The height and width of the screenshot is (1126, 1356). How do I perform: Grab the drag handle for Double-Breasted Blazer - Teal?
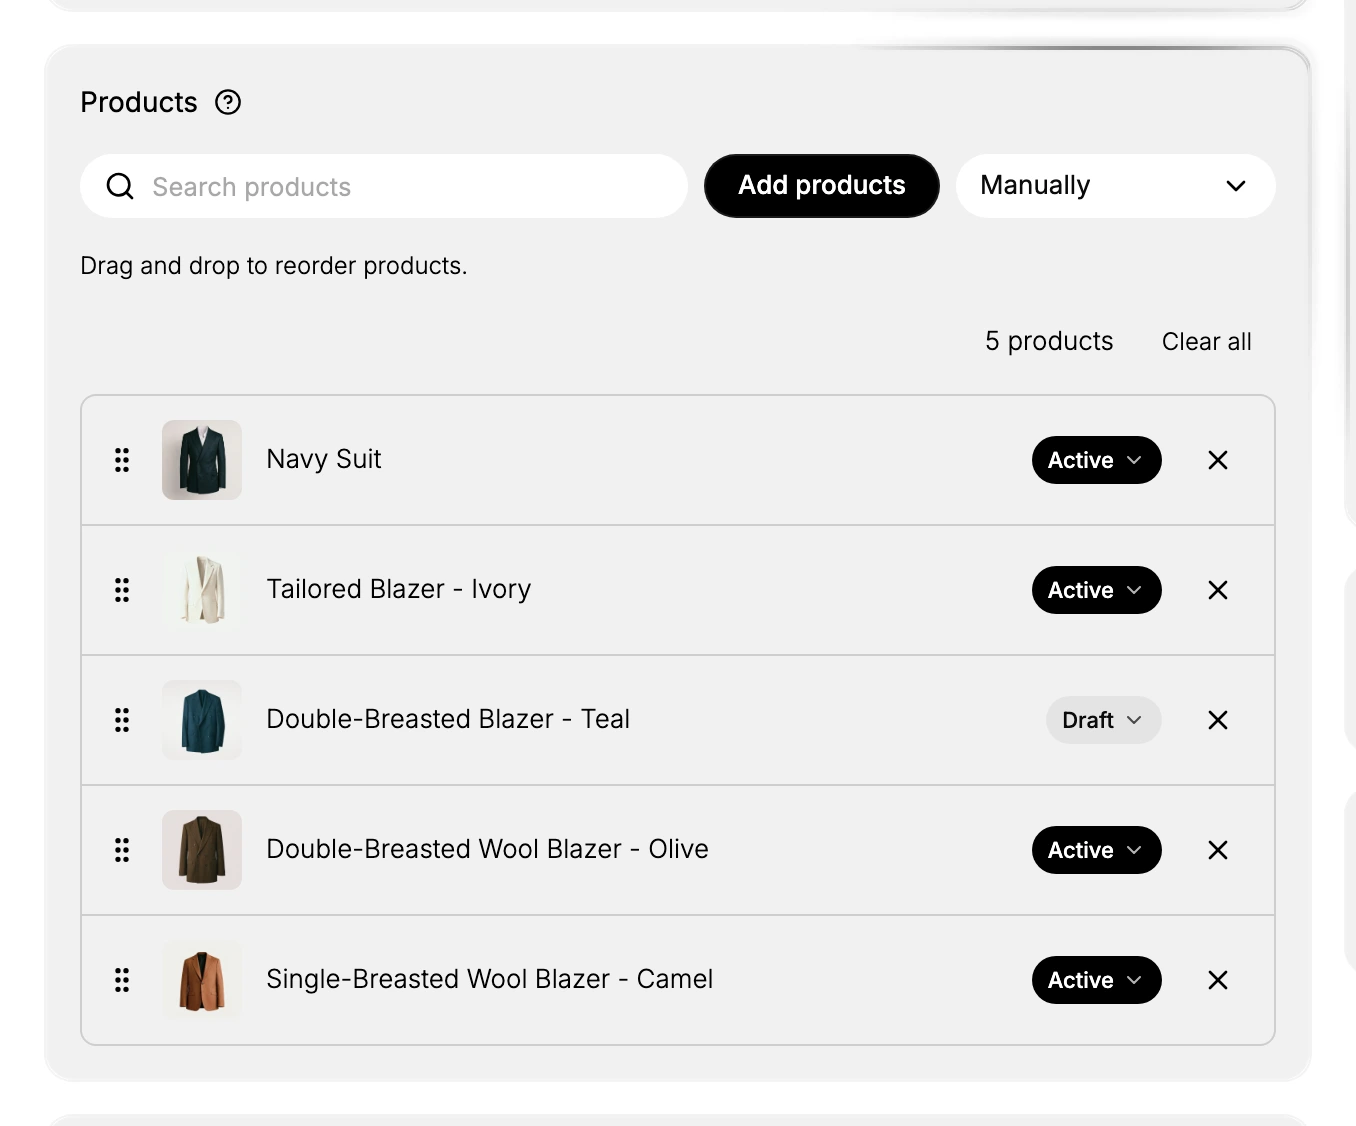(122, 720)
